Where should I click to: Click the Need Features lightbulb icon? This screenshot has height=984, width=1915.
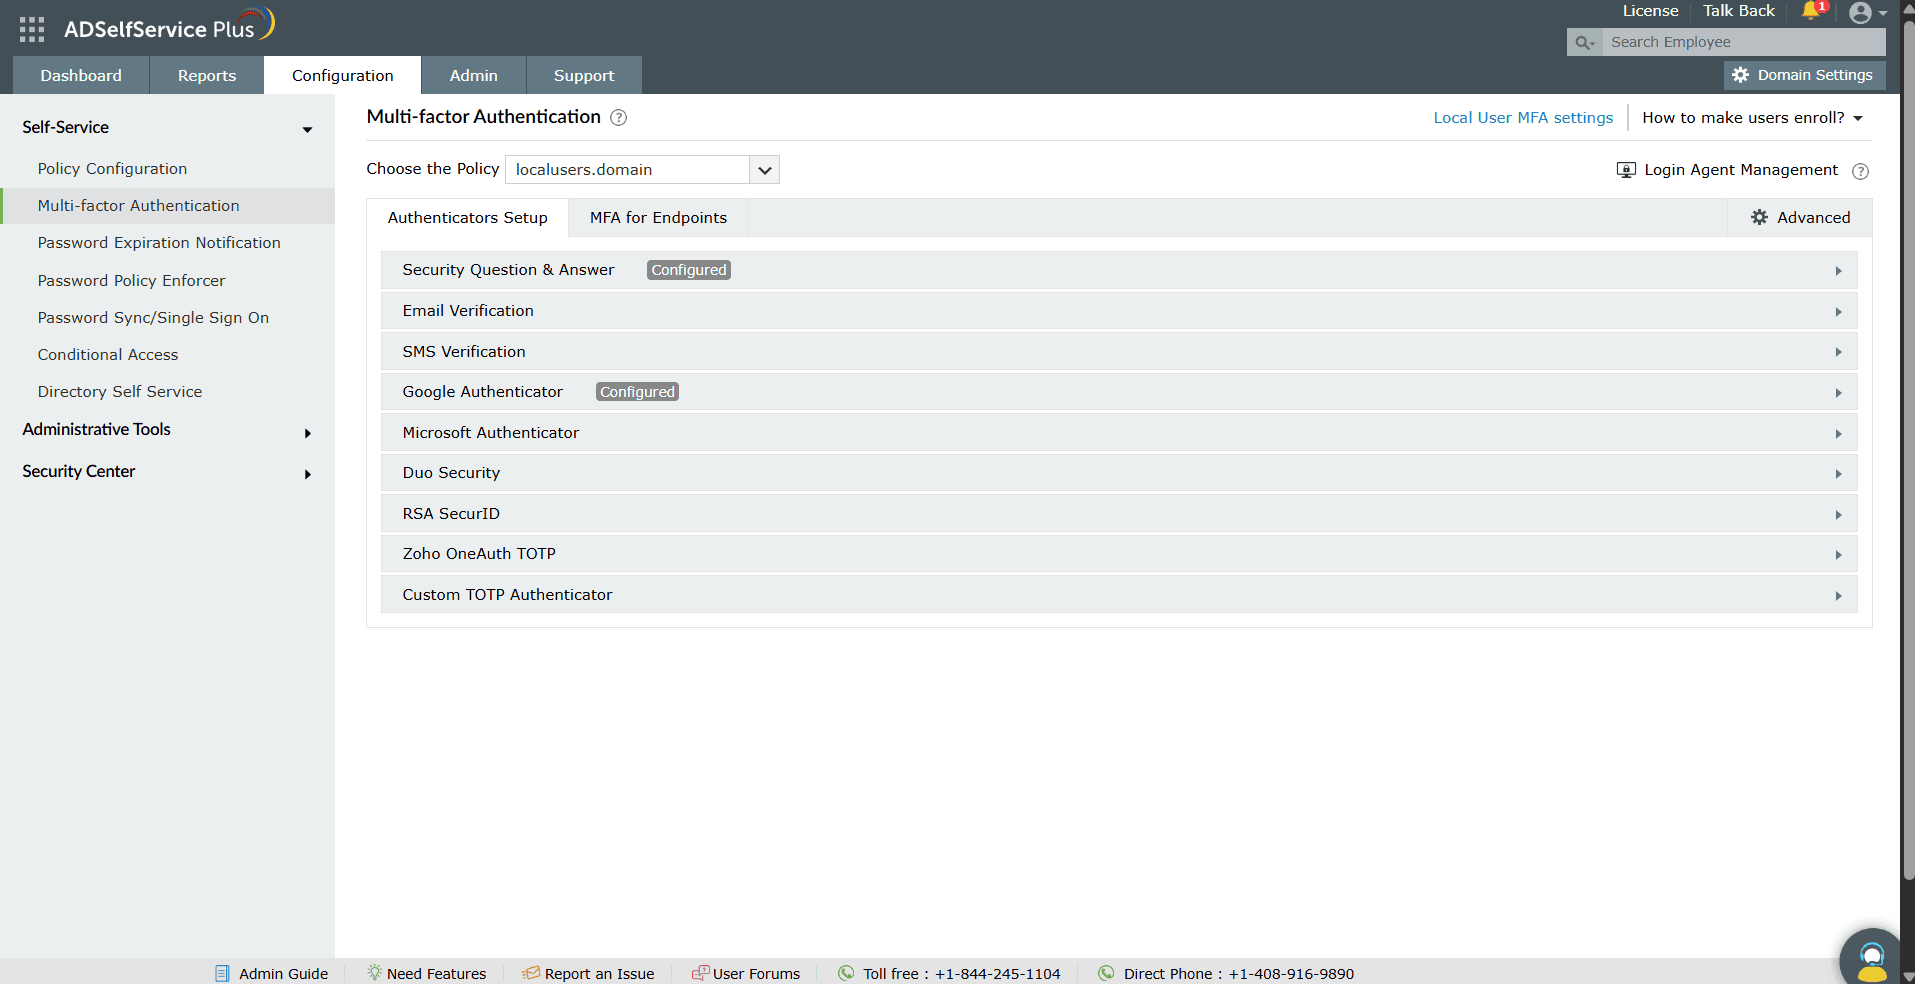pyautogui.click(x=374, y=972)
